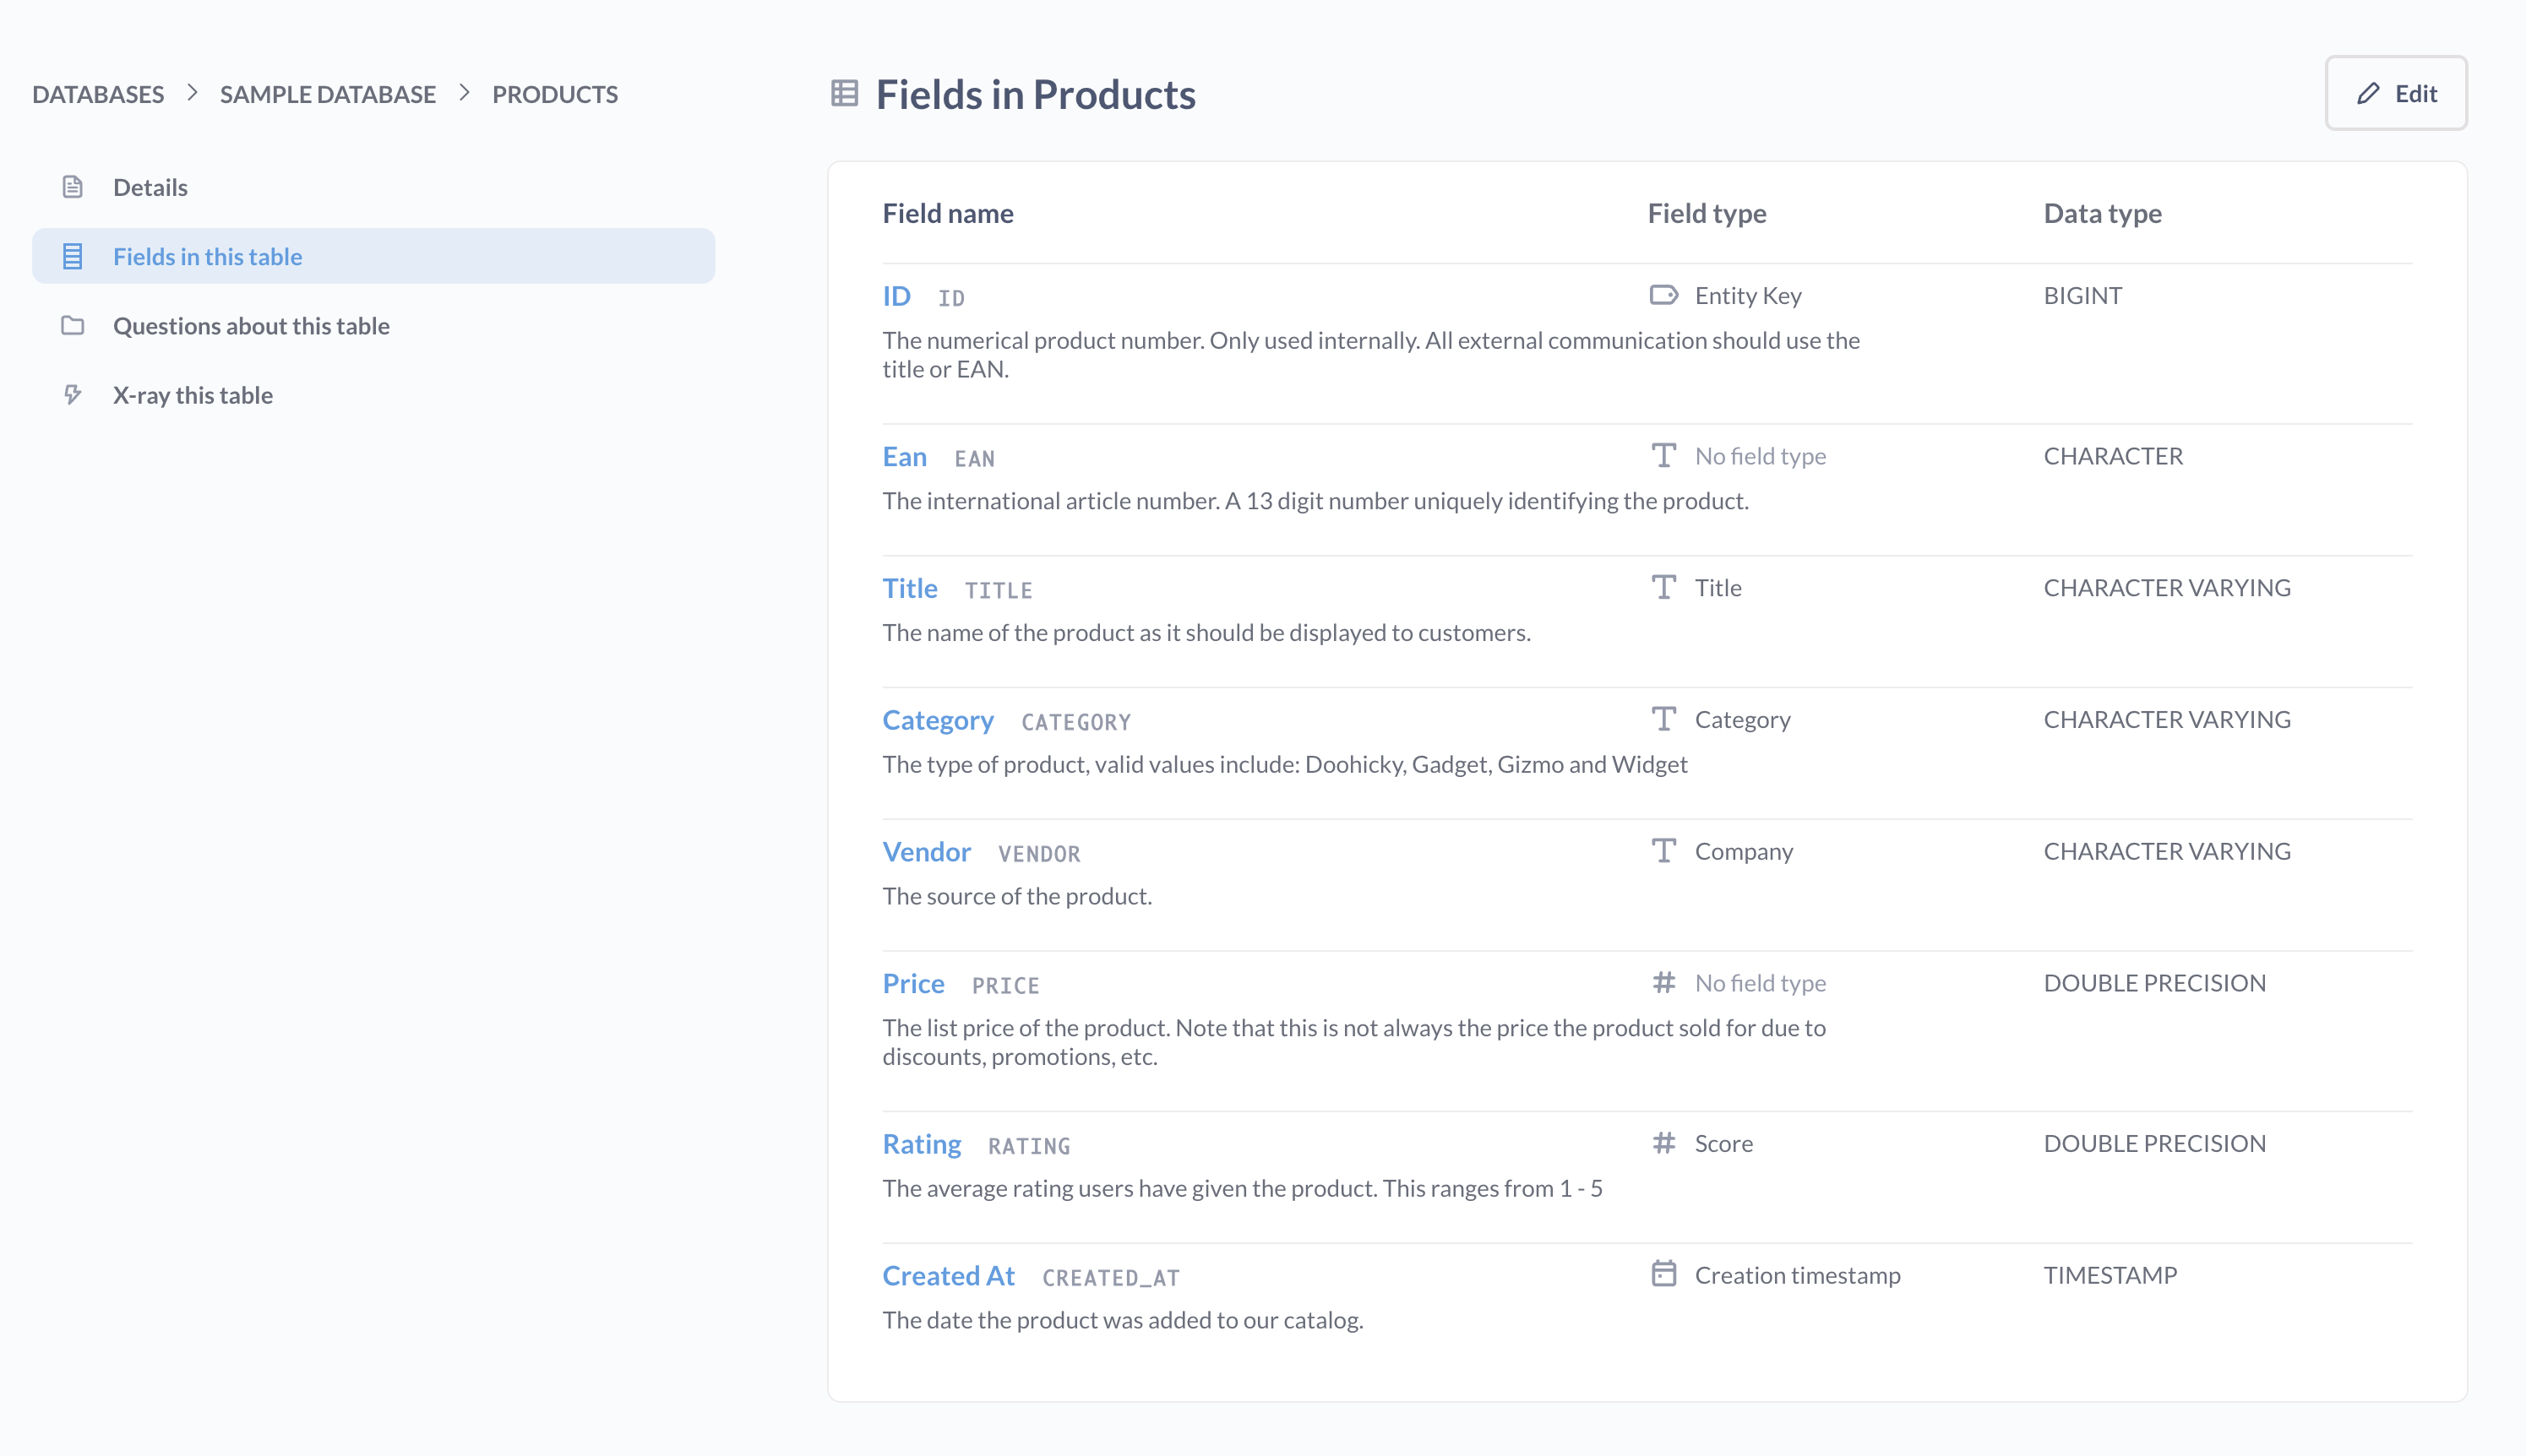The width and height of the screenshot is (2526, 1456).
Task: Open Questions about this table
Action: [251, 325]
